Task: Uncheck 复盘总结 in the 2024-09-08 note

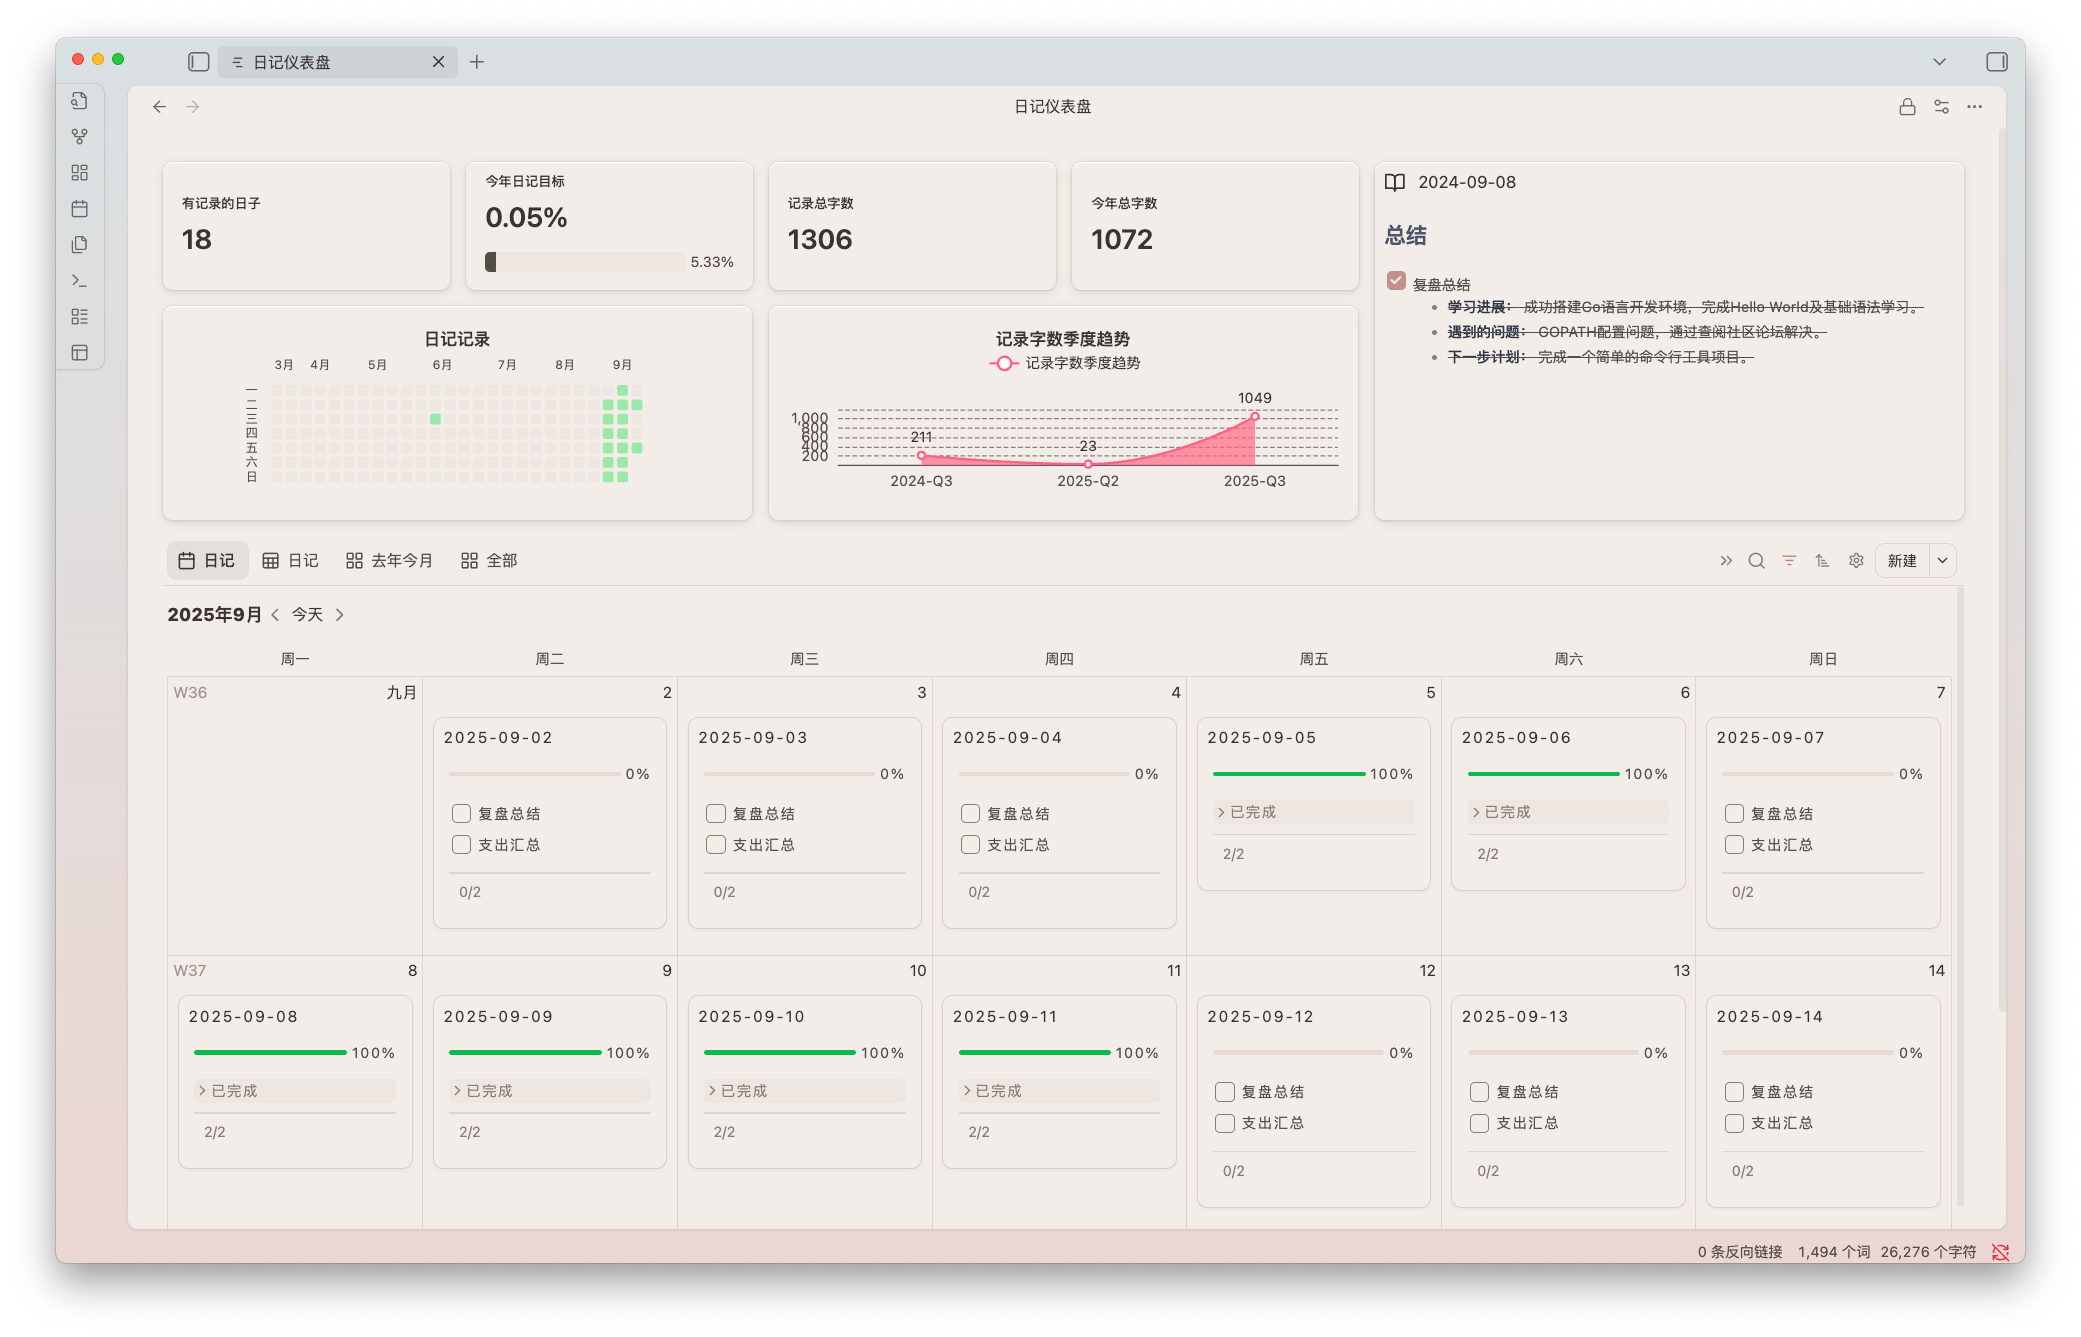Action: point(1396,281)
